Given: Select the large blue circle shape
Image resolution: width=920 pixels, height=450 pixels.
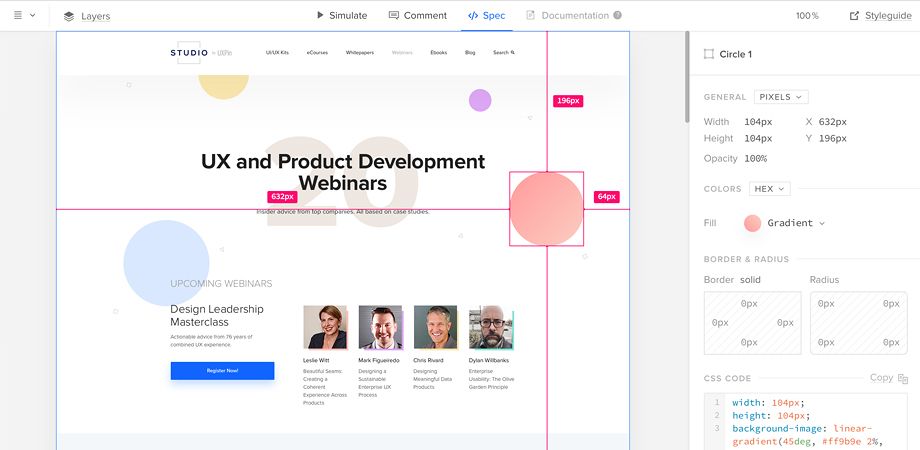Looking at the screenshot, I should point(166,263).
